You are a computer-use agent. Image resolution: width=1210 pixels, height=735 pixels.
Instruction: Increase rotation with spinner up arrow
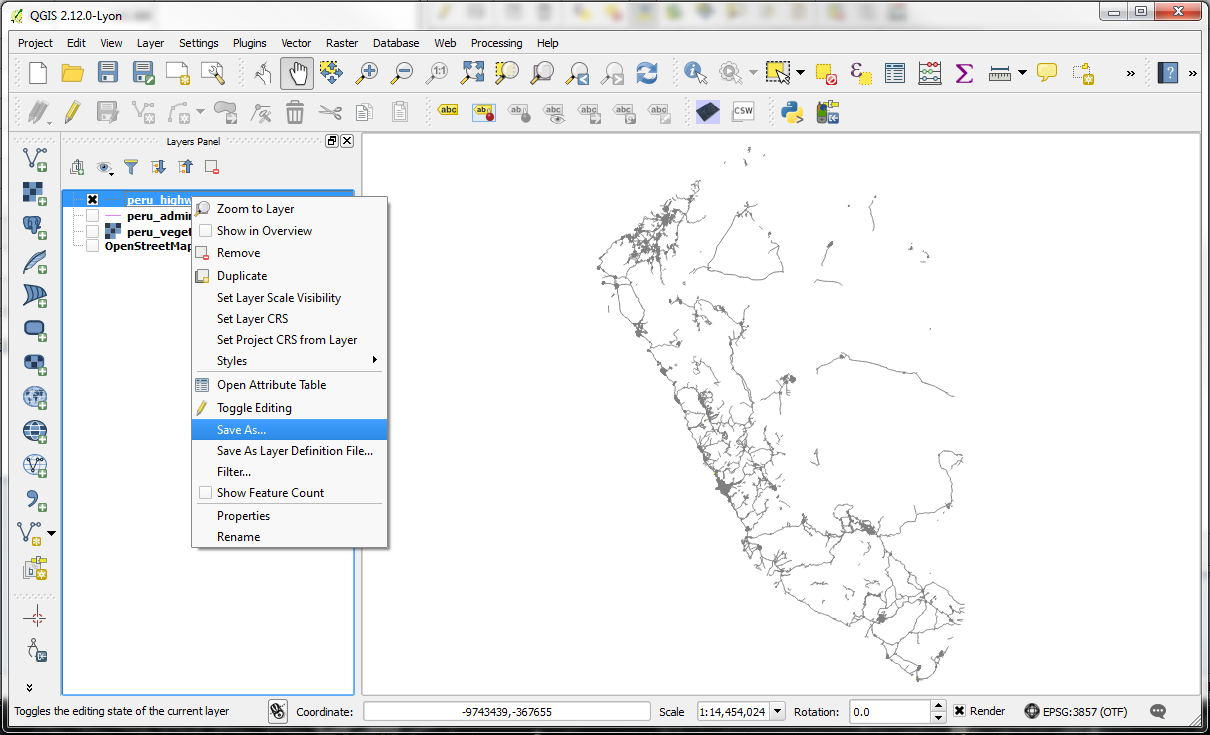(x=938, y=706)
